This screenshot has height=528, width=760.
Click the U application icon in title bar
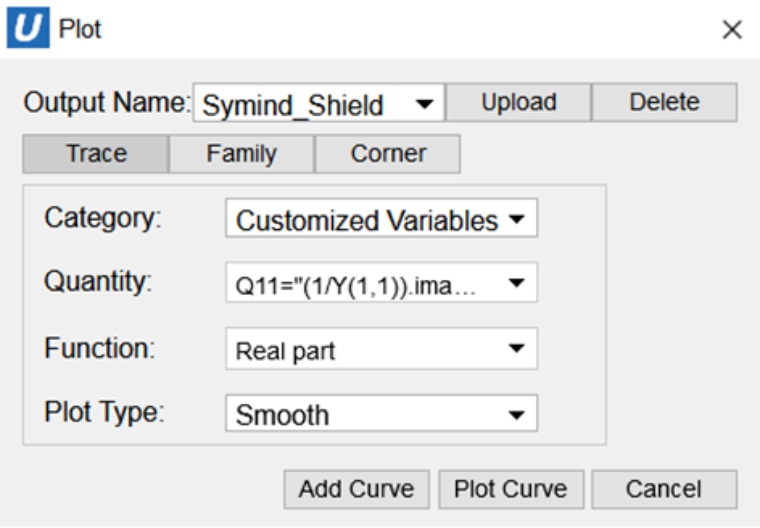coord(26,28)
